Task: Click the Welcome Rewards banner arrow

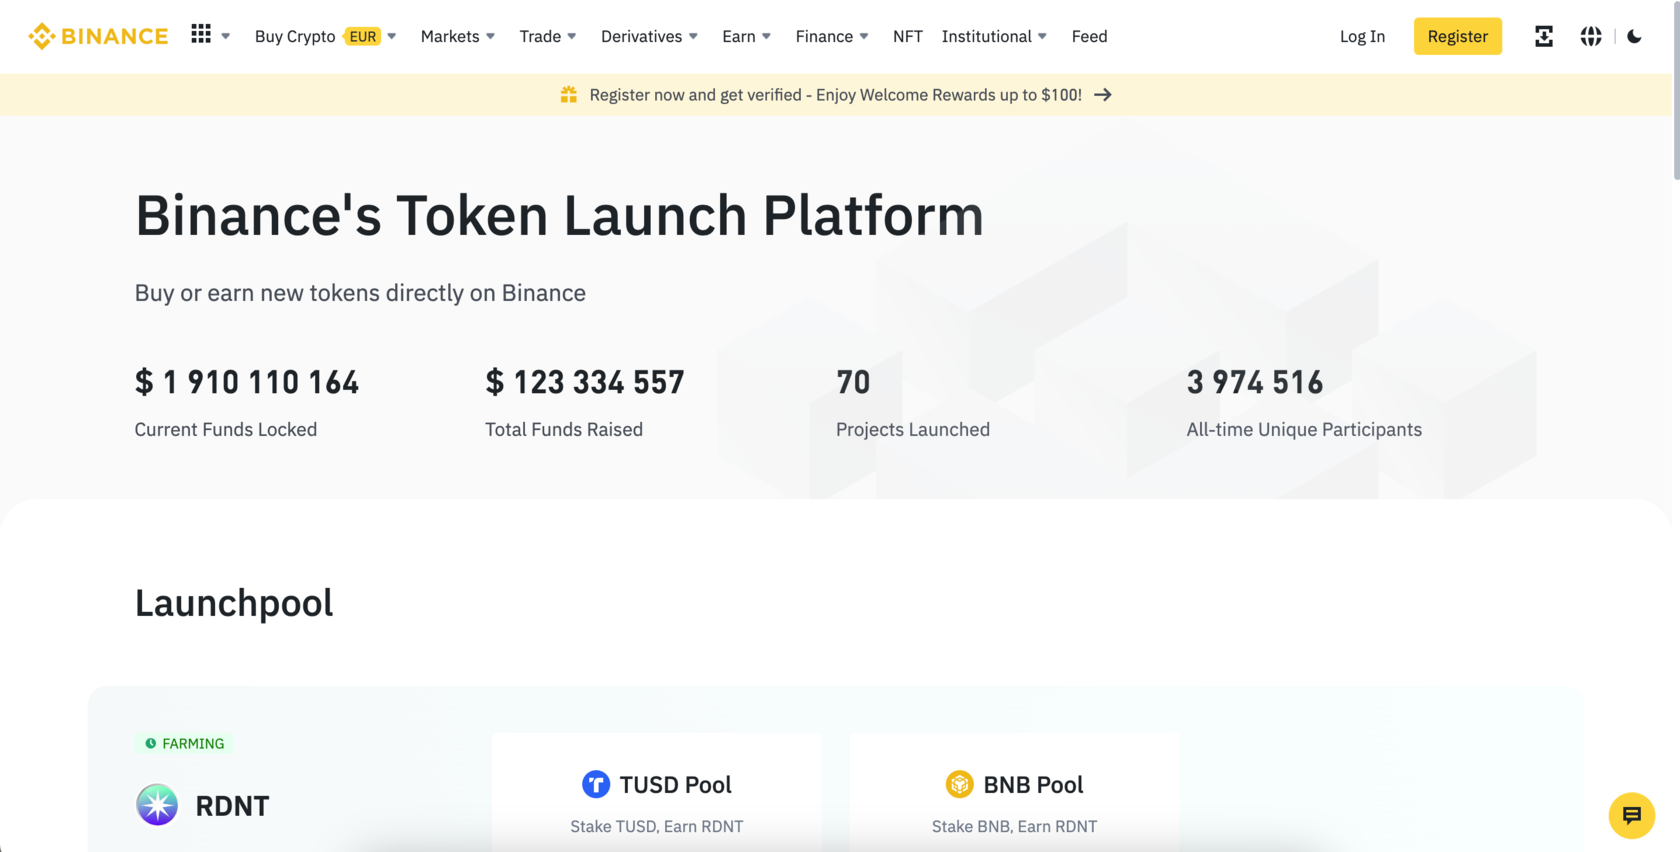Action: (x=1103, y=94)
